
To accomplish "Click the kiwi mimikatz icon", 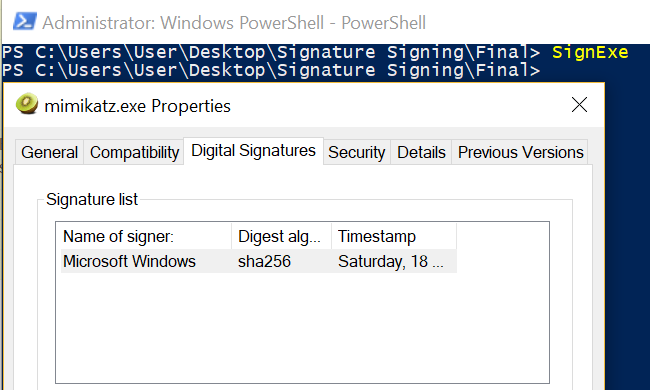I will coord(27,104).
